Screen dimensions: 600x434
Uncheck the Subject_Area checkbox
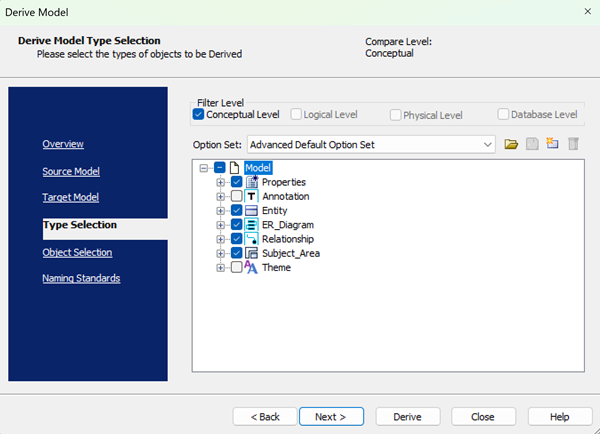[236, 254]
